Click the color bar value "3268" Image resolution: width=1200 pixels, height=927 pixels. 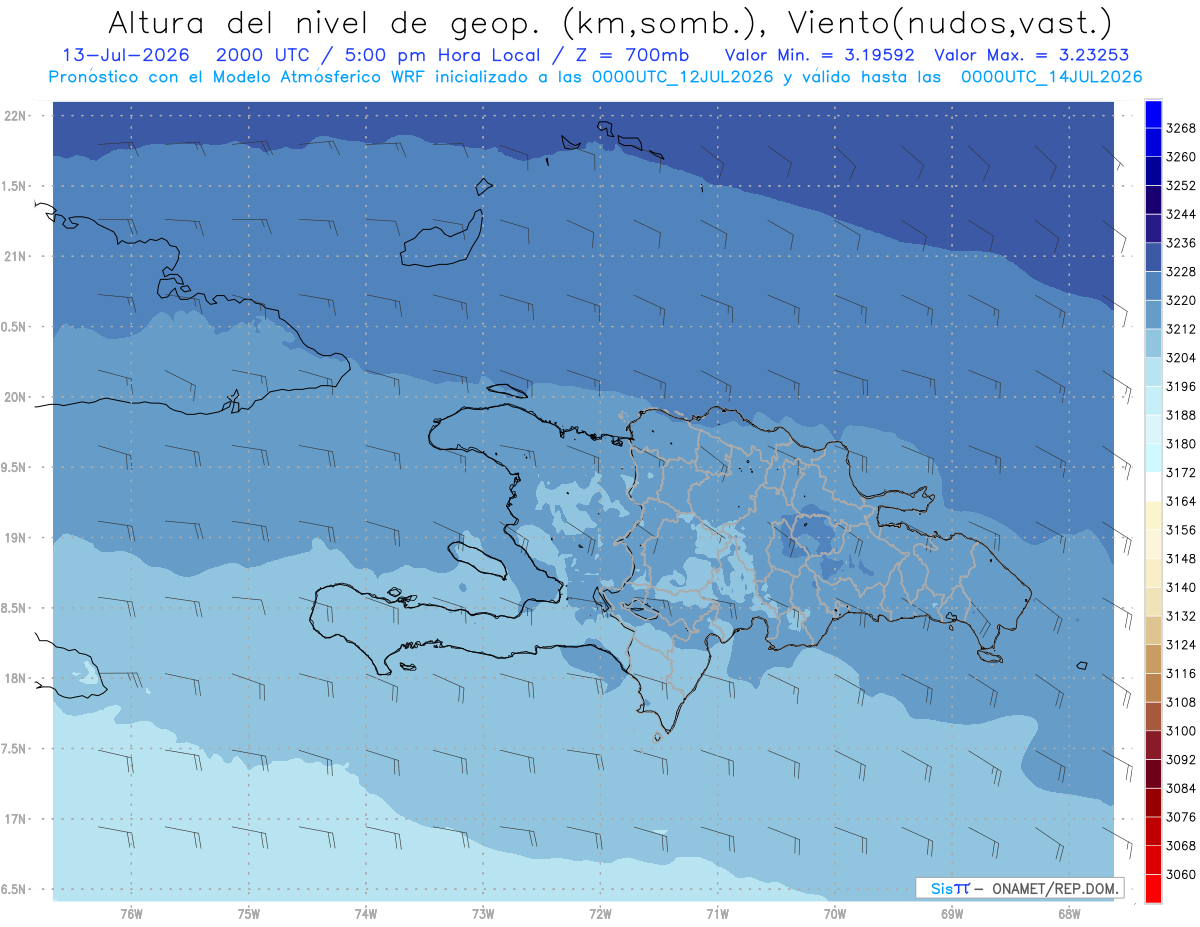1181,128
